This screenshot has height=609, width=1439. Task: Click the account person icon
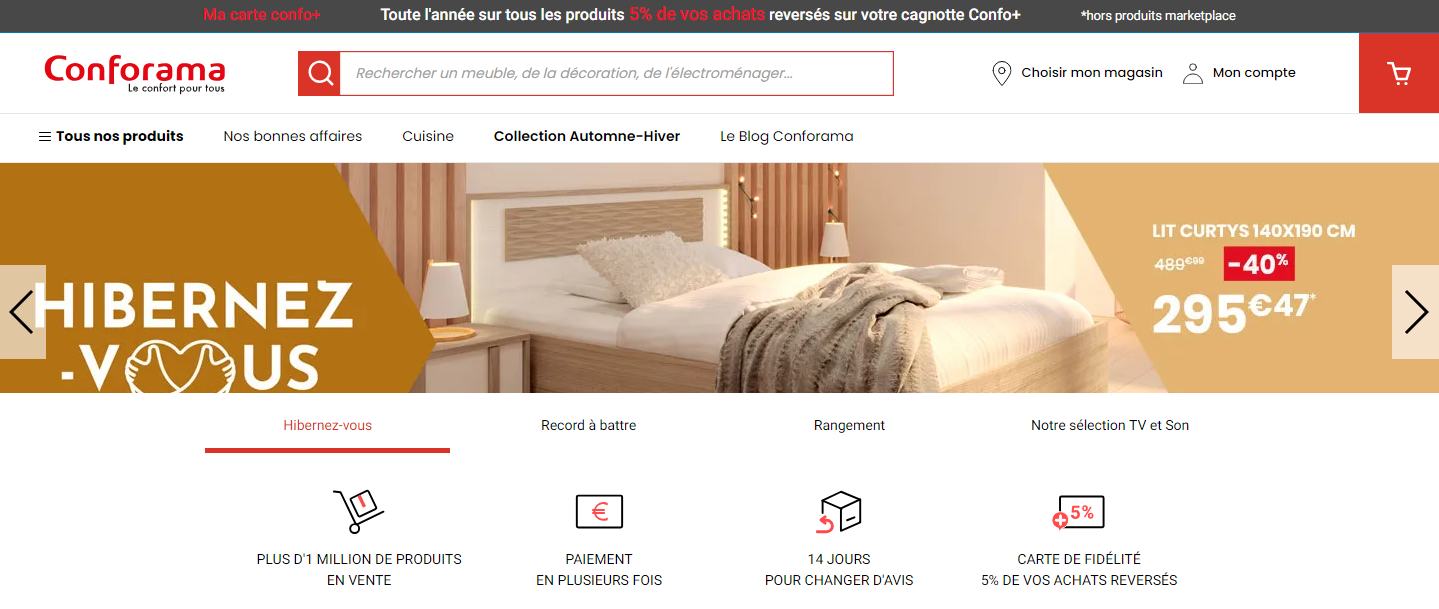tap(1192, 73)
